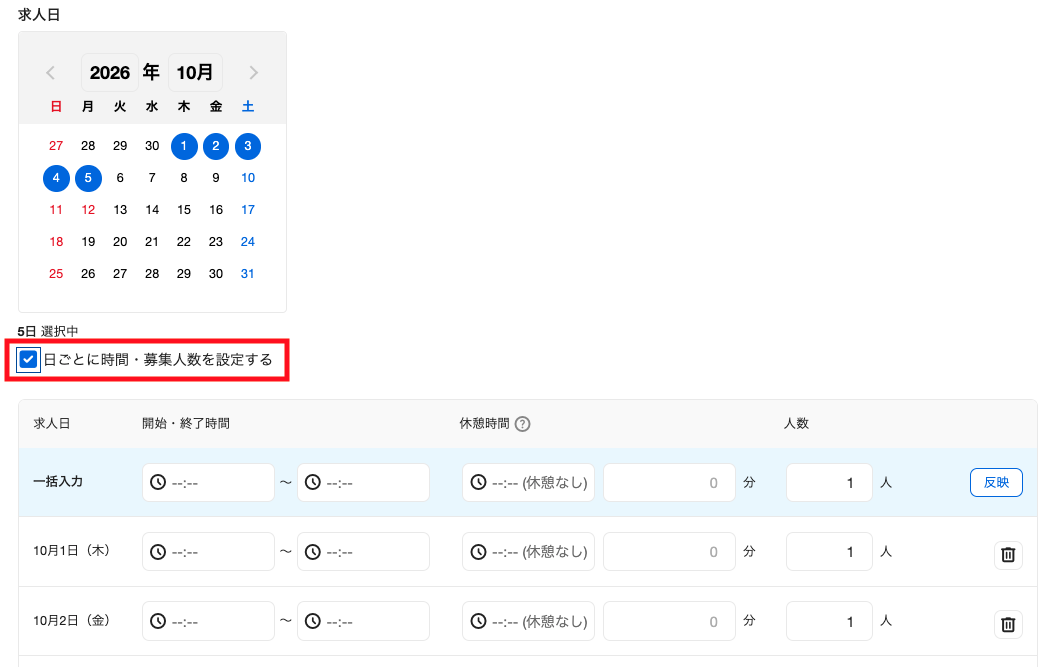Deselect October 3 in the calendar
The image size is (1055, 667).
(x=248, y=146)
